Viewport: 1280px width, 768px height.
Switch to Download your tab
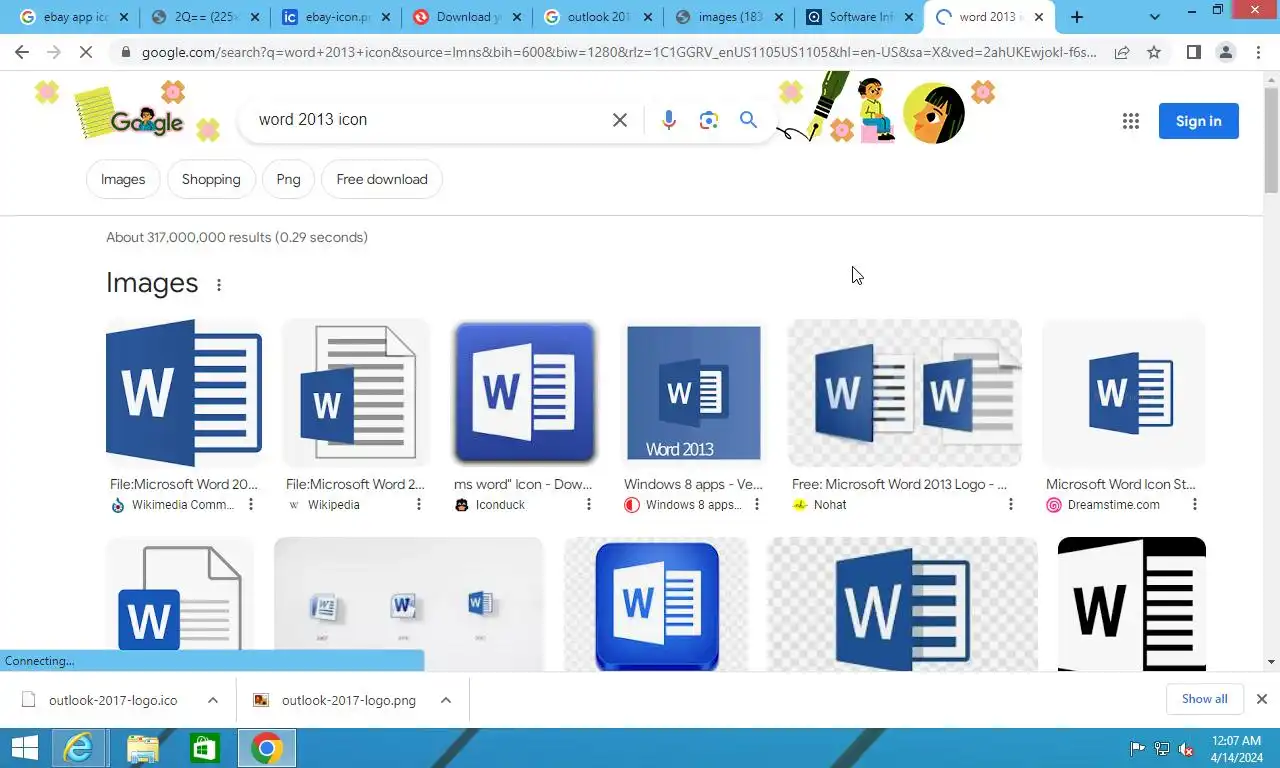468,17
